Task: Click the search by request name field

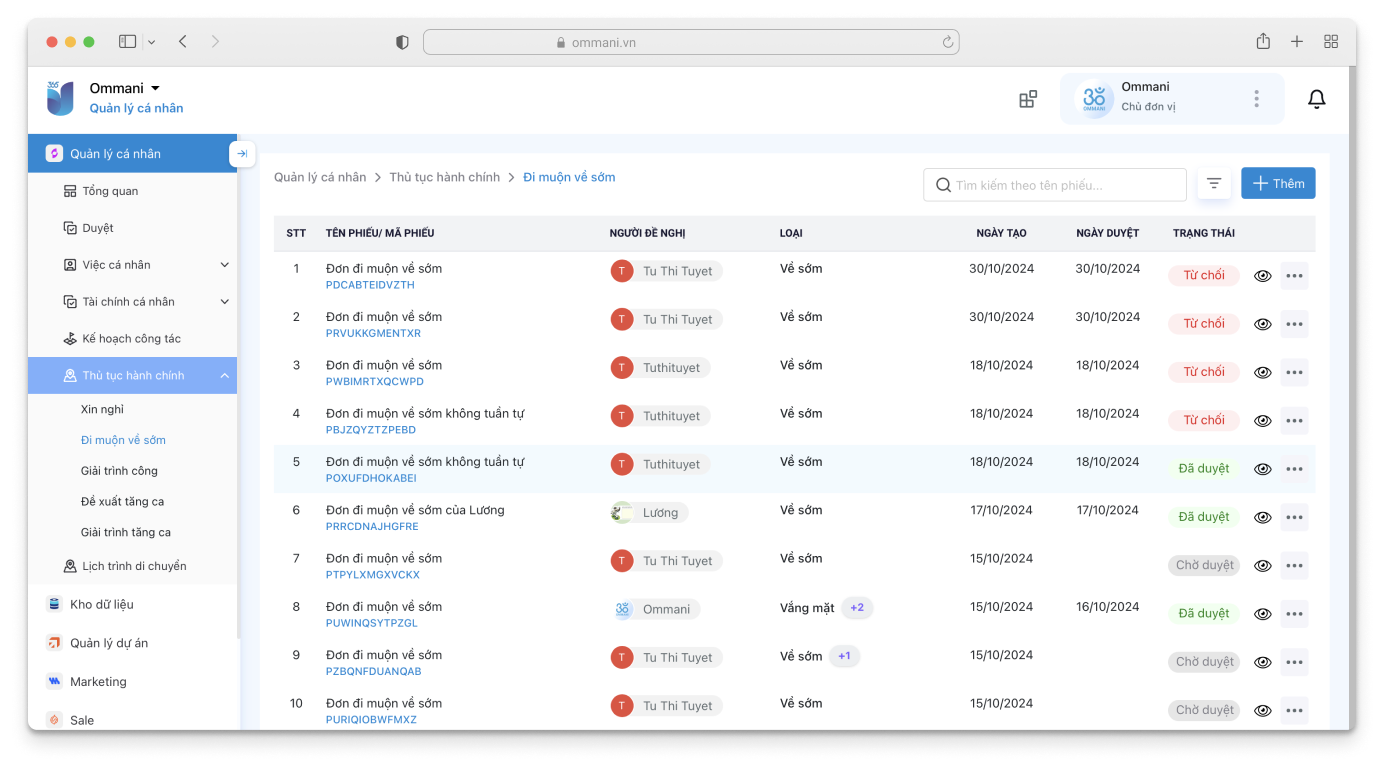Action: click(x=1054, y=185)
